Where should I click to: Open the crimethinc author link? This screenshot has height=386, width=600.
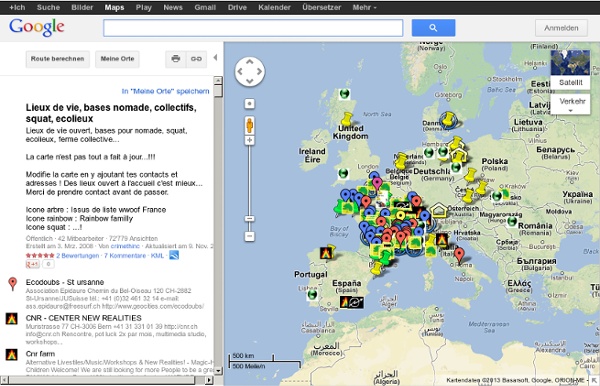(125, 246)
